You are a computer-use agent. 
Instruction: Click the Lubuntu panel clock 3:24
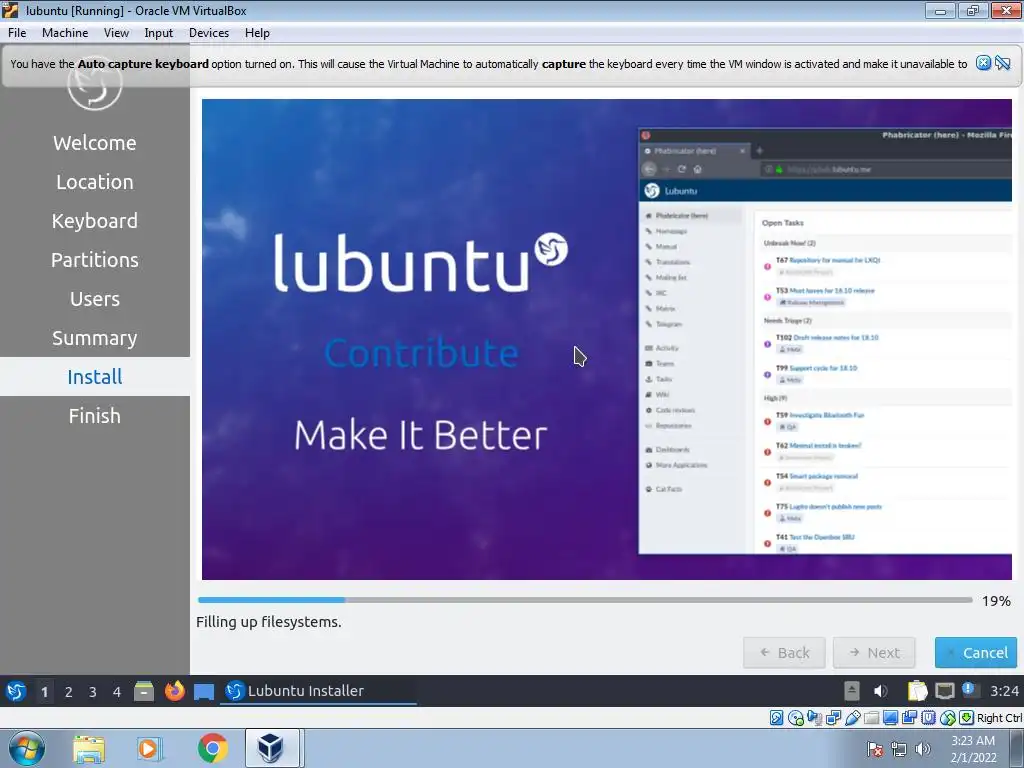tap(1004, 691)
